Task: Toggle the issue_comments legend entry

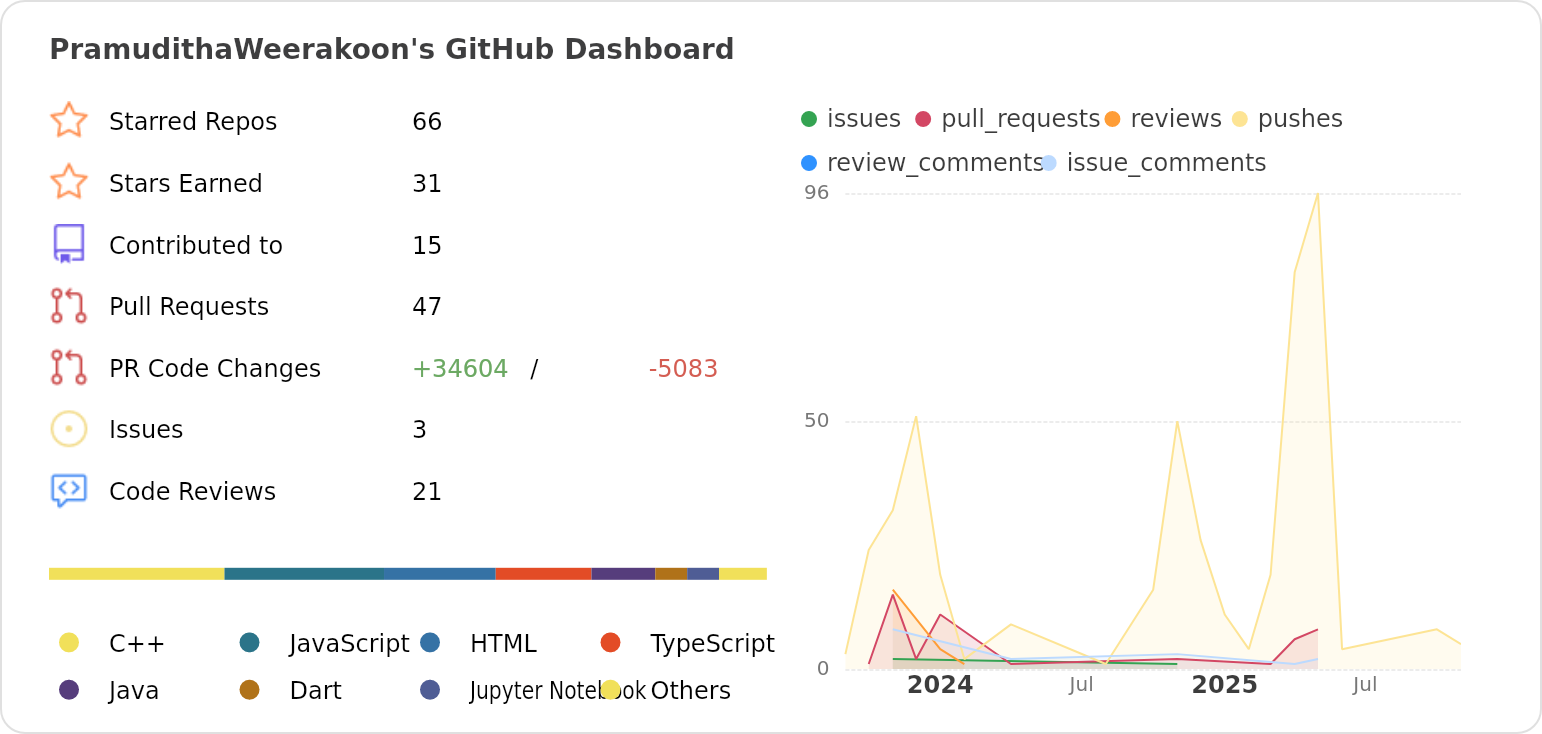Action: pyautogui.click(x=1048, y=162)
